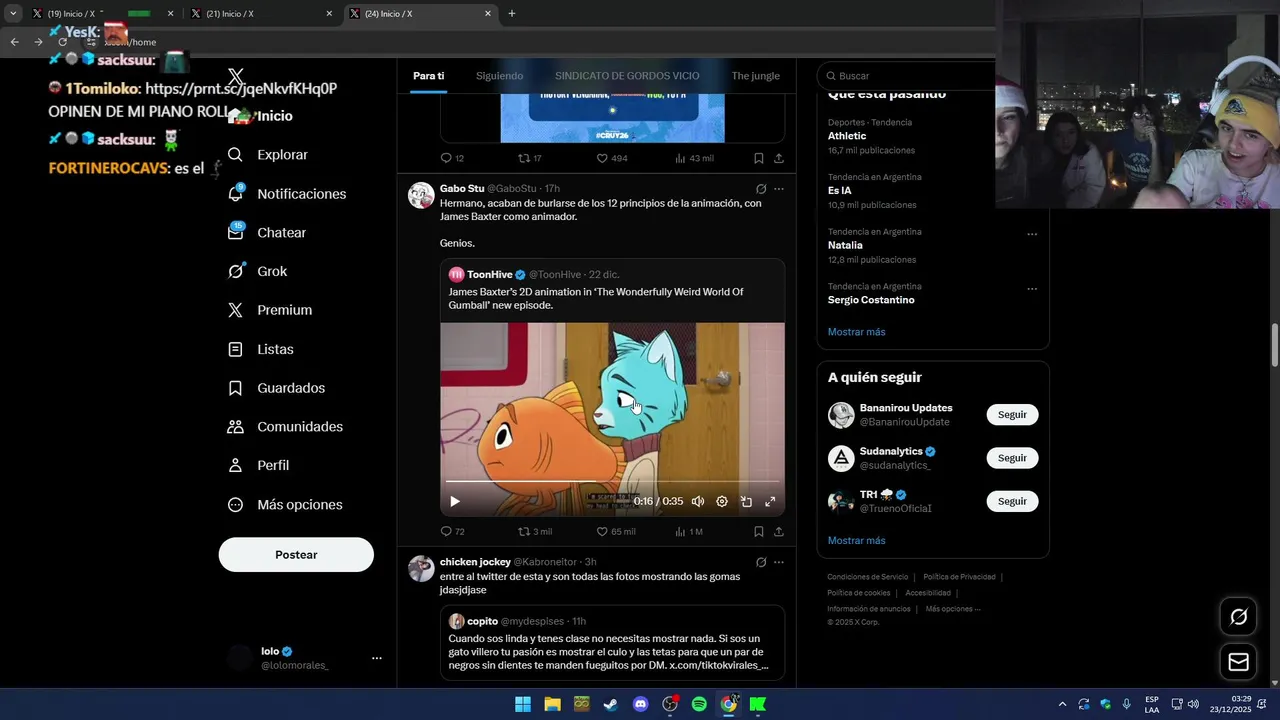The image size is (1280, 720).
Task: Click page vertical scrollbar thumb
Action: click(1274, 346)
